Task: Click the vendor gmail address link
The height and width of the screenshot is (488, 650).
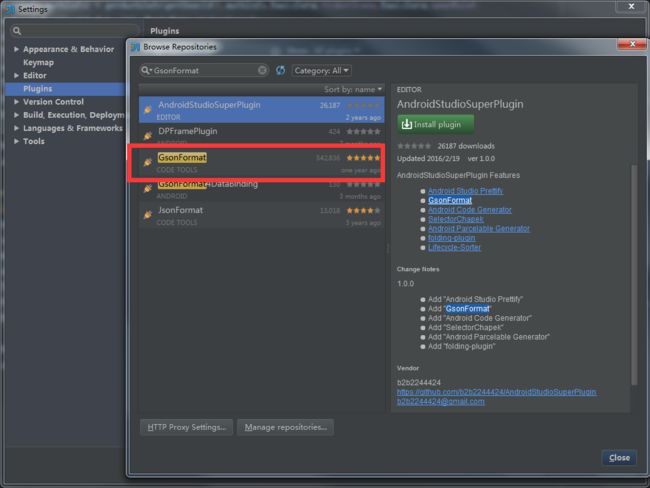Action: pyautogui.click(x=440, y=401)
